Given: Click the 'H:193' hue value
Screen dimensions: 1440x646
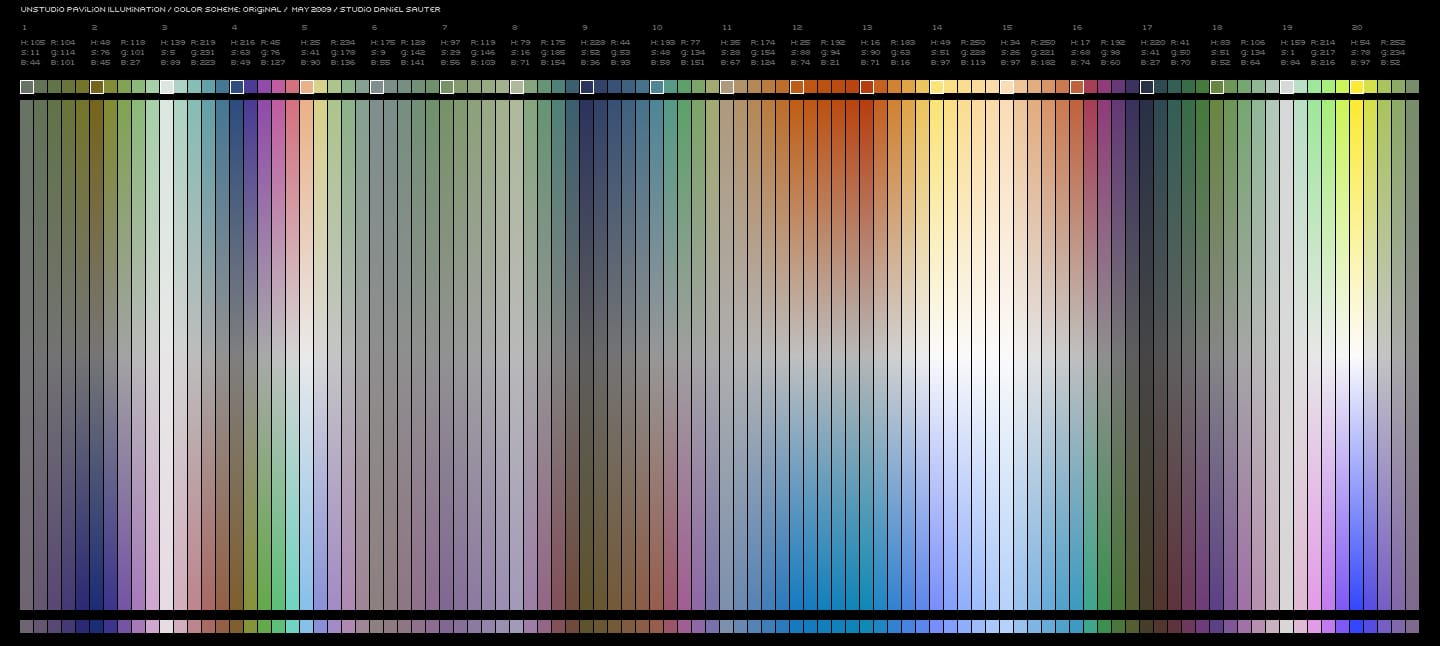Looking at the screenshot, I should [663, 43].
